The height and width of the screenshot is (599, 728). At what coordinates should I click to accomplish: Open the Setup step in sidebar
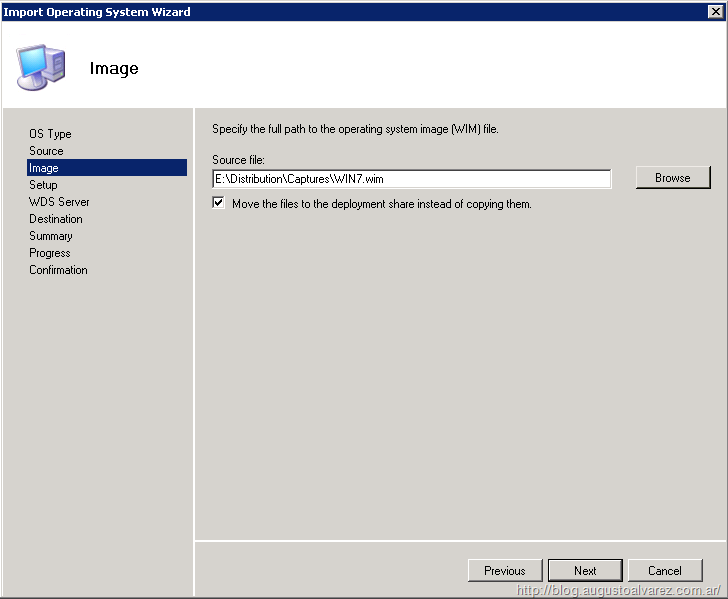(43, 185)
